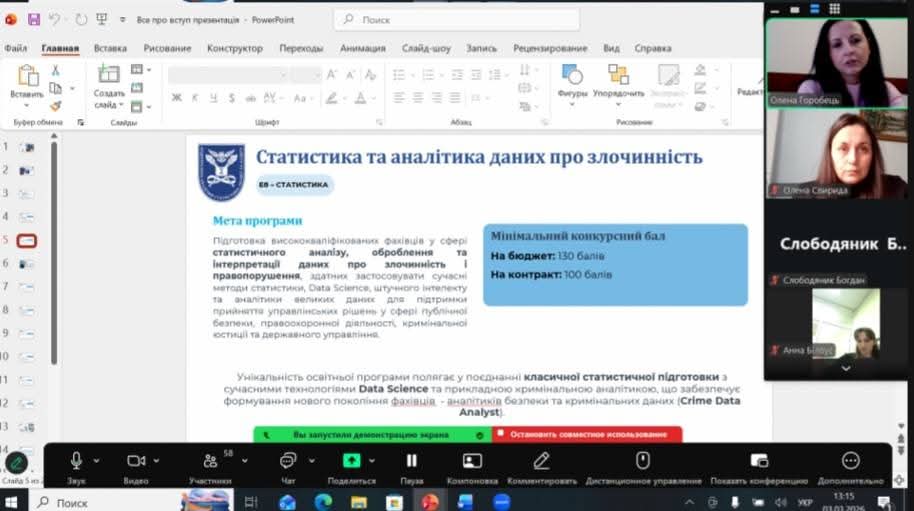This screenshot has height=511, width=914.
Task: Open the Участники participants panel
Action: [x=210, y=461]
